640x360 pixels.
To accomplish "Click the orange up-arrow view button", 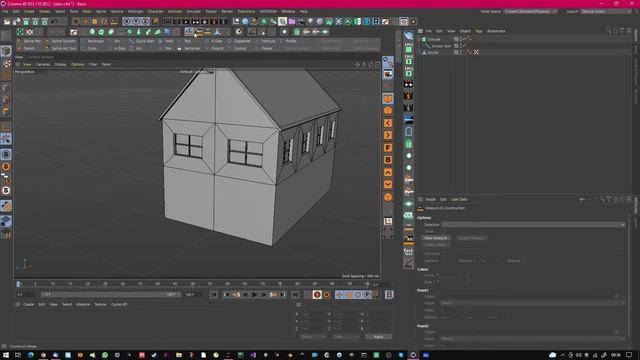I will (388, 172).
